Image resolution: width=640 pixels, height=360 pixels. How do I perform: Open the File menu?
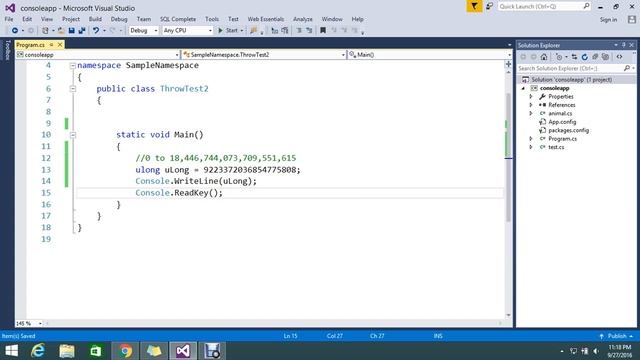(x=9, y=19)
